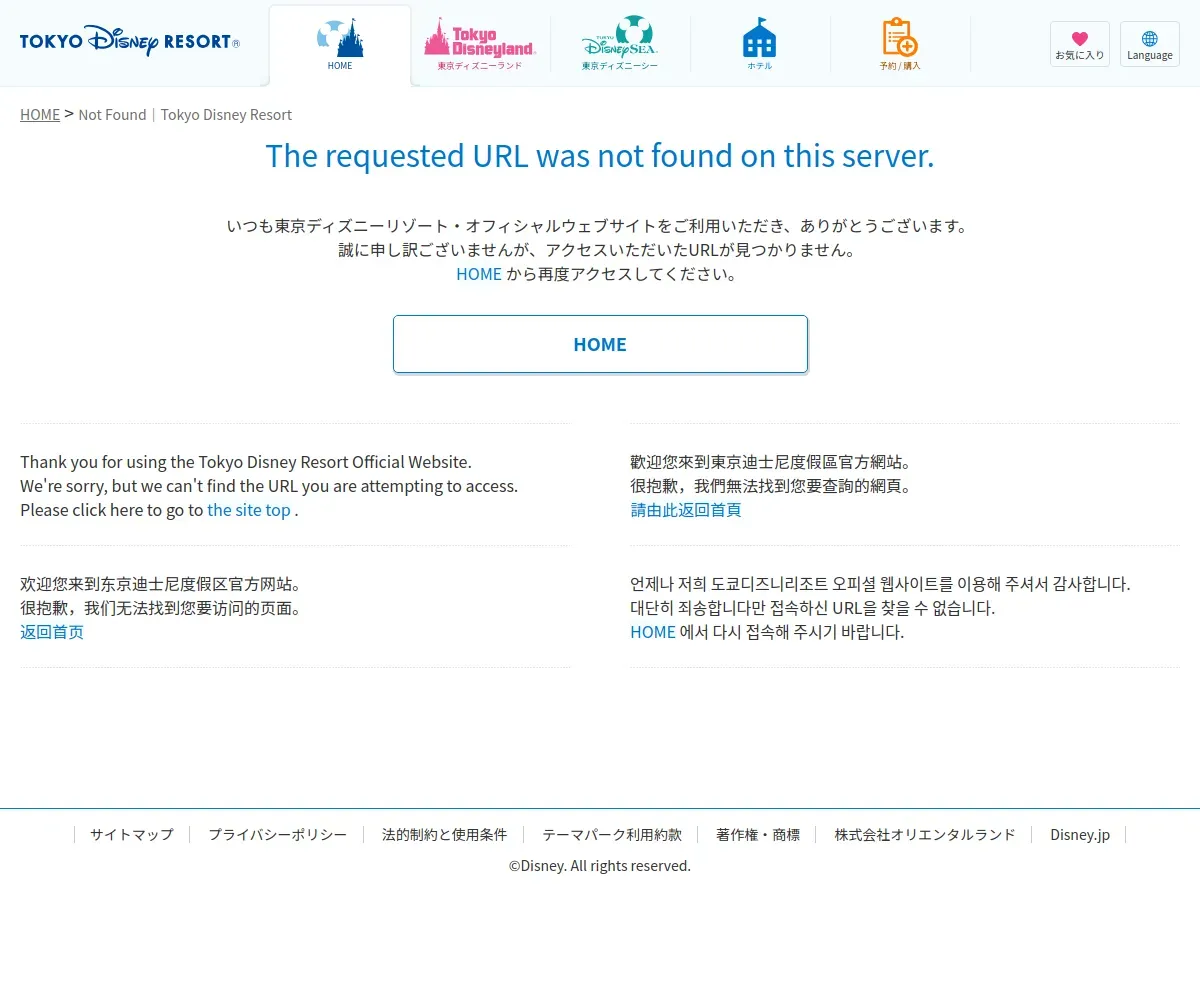1200x1000 pixels.
Task: Open サイトマップ footer link
Action: tap(132, 835)
